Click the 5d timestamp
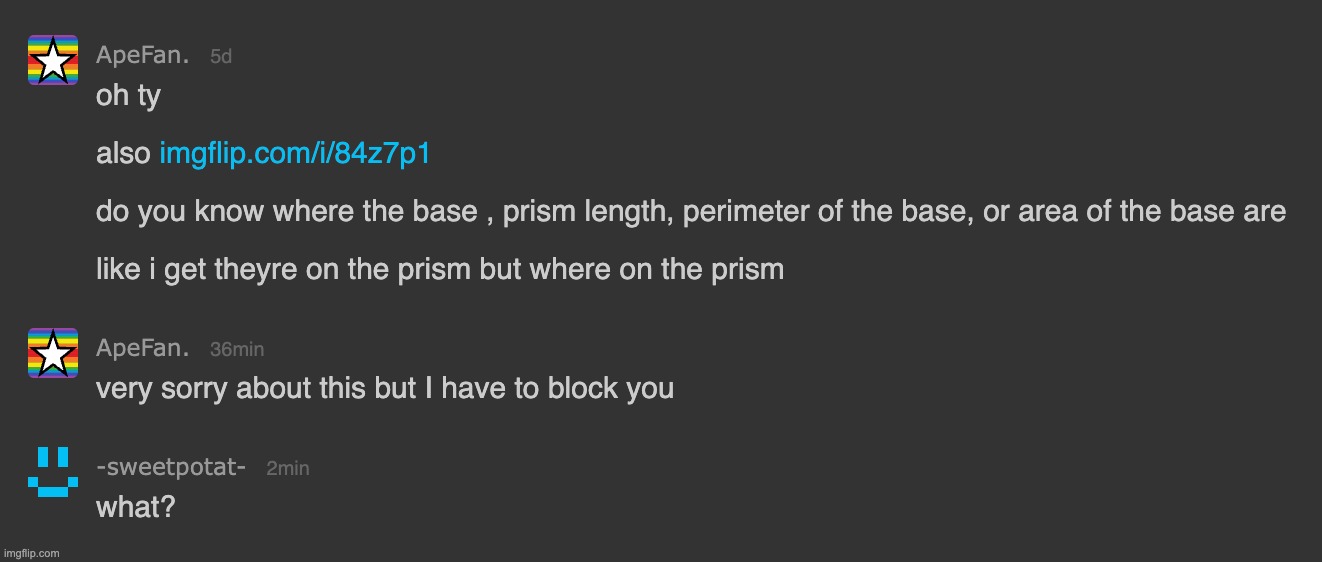The height and width of the screenshot is (562, 1322). (x=221, y=57)
